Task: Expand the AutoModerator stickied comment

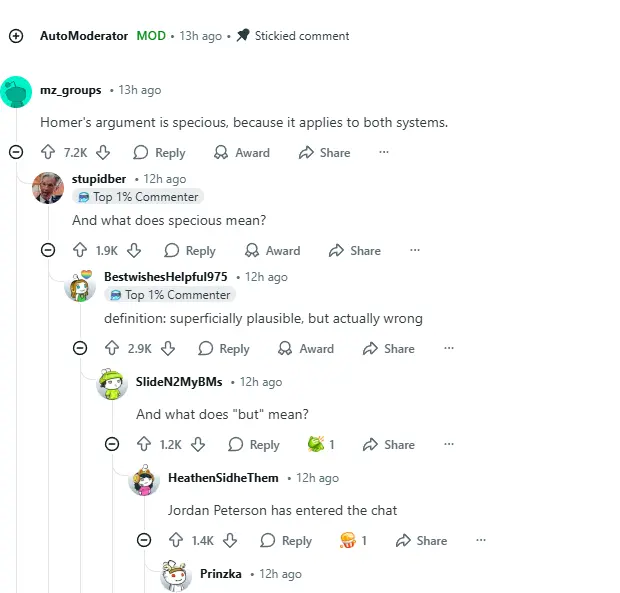Action: (x=16, y=36)
